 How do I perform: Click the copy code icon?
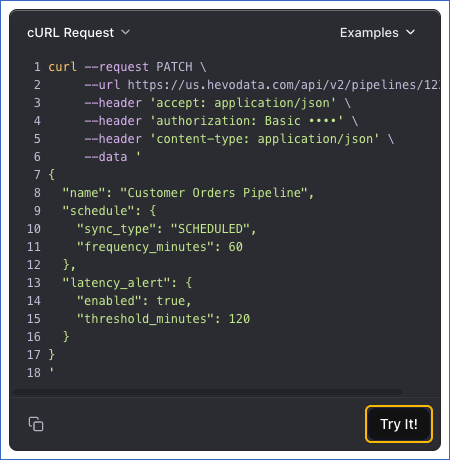[x=36, y=424]
